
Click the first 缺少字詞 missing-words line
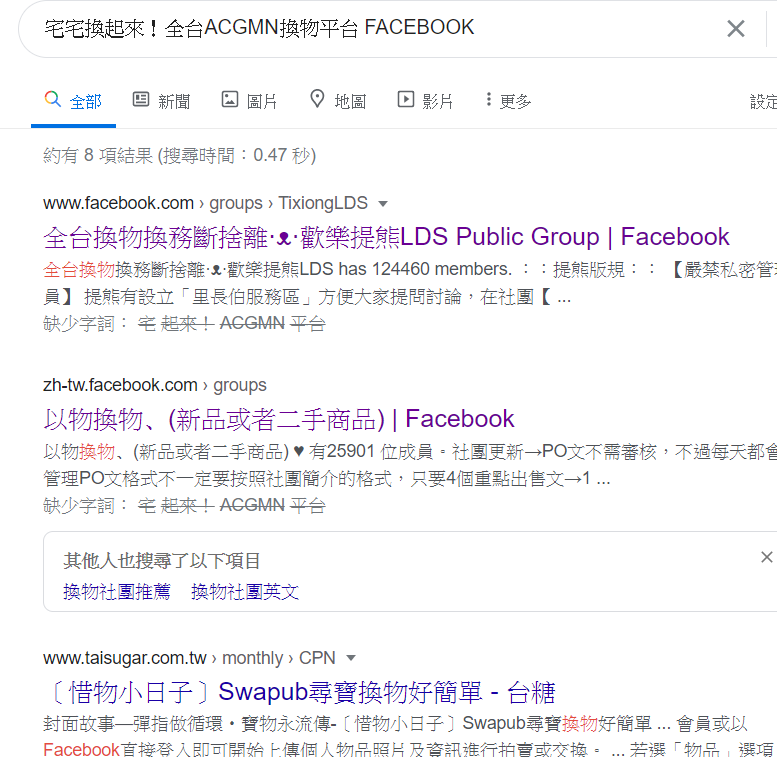tap(184, 324)
